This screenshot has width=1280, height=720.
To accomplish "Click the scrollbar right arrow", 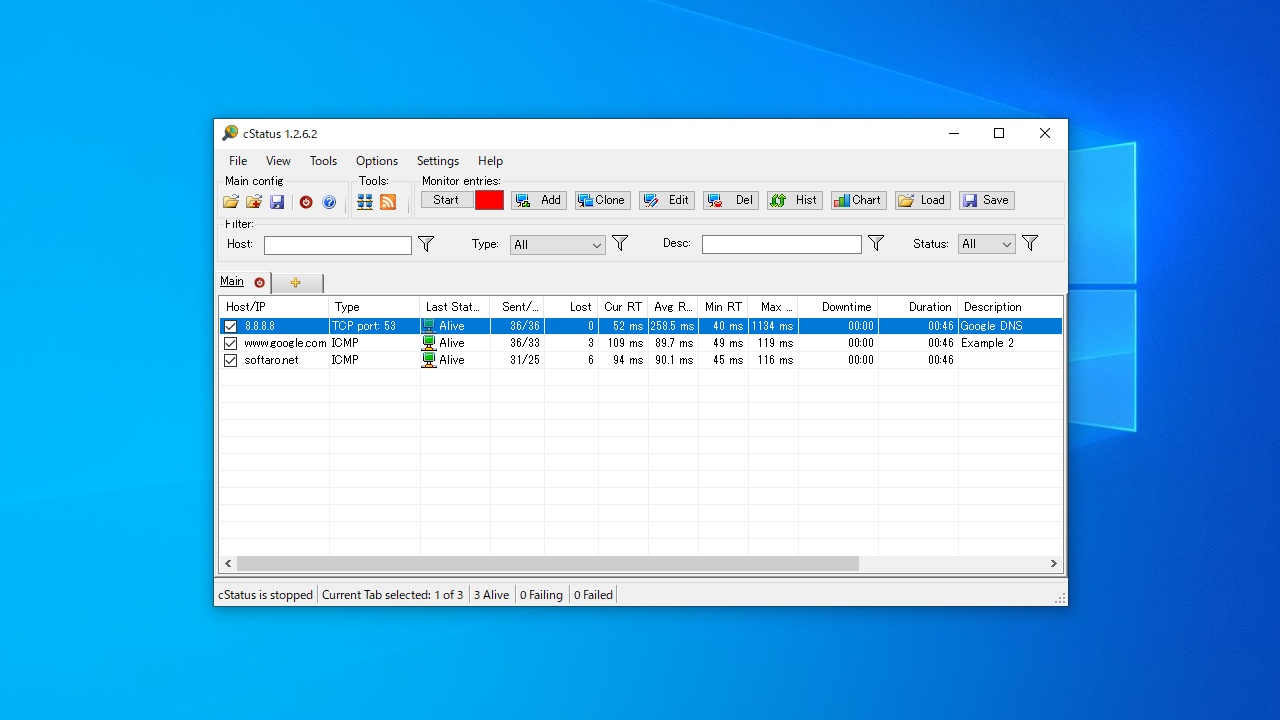I will [1053, 564].
